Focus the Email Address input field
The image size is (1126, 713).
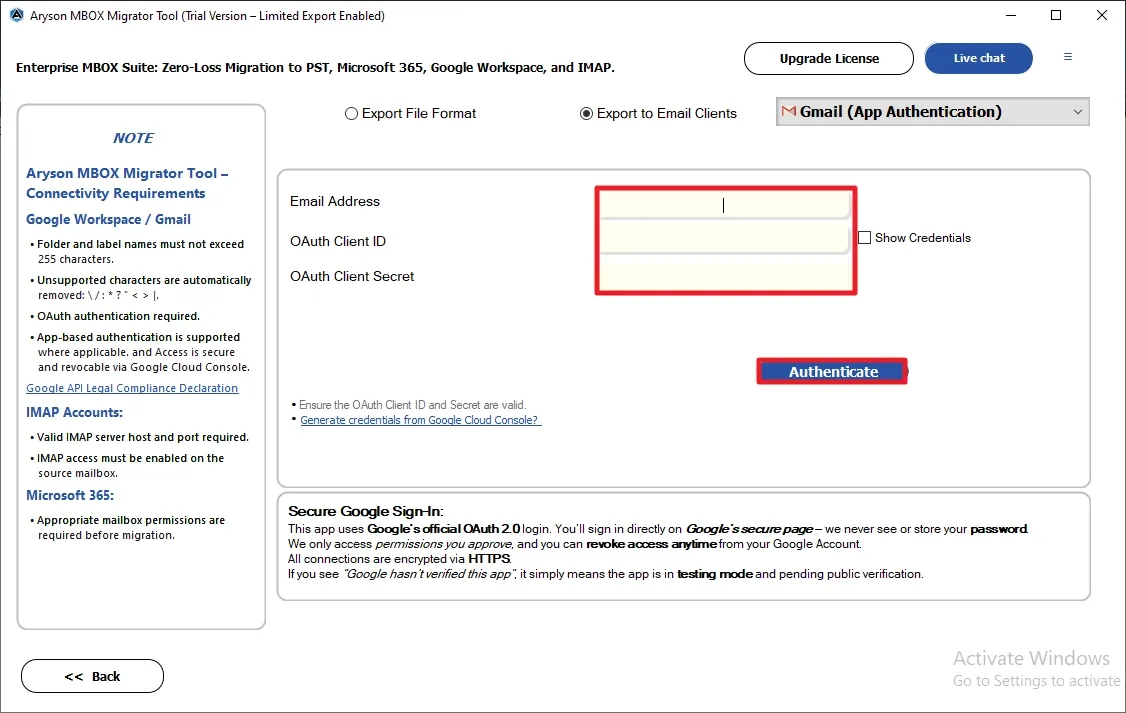(725, 205)
